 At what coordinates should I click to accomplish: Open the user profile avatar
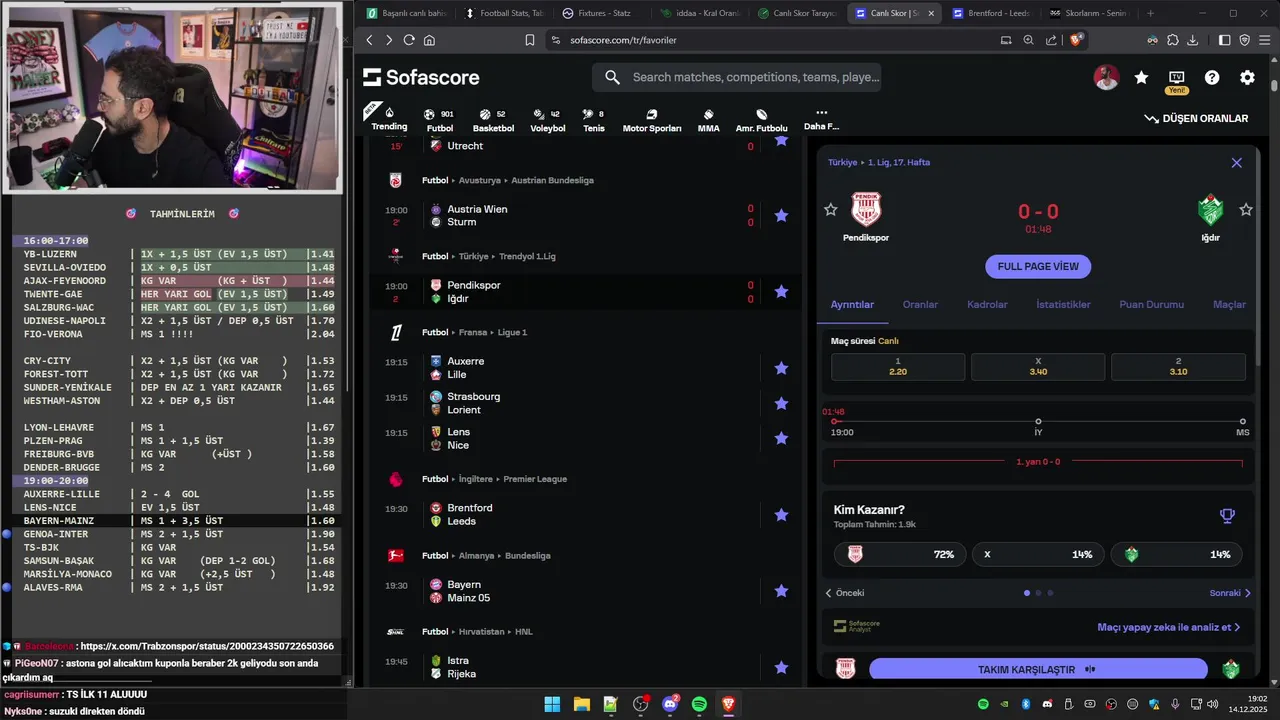click(1106, 77)
